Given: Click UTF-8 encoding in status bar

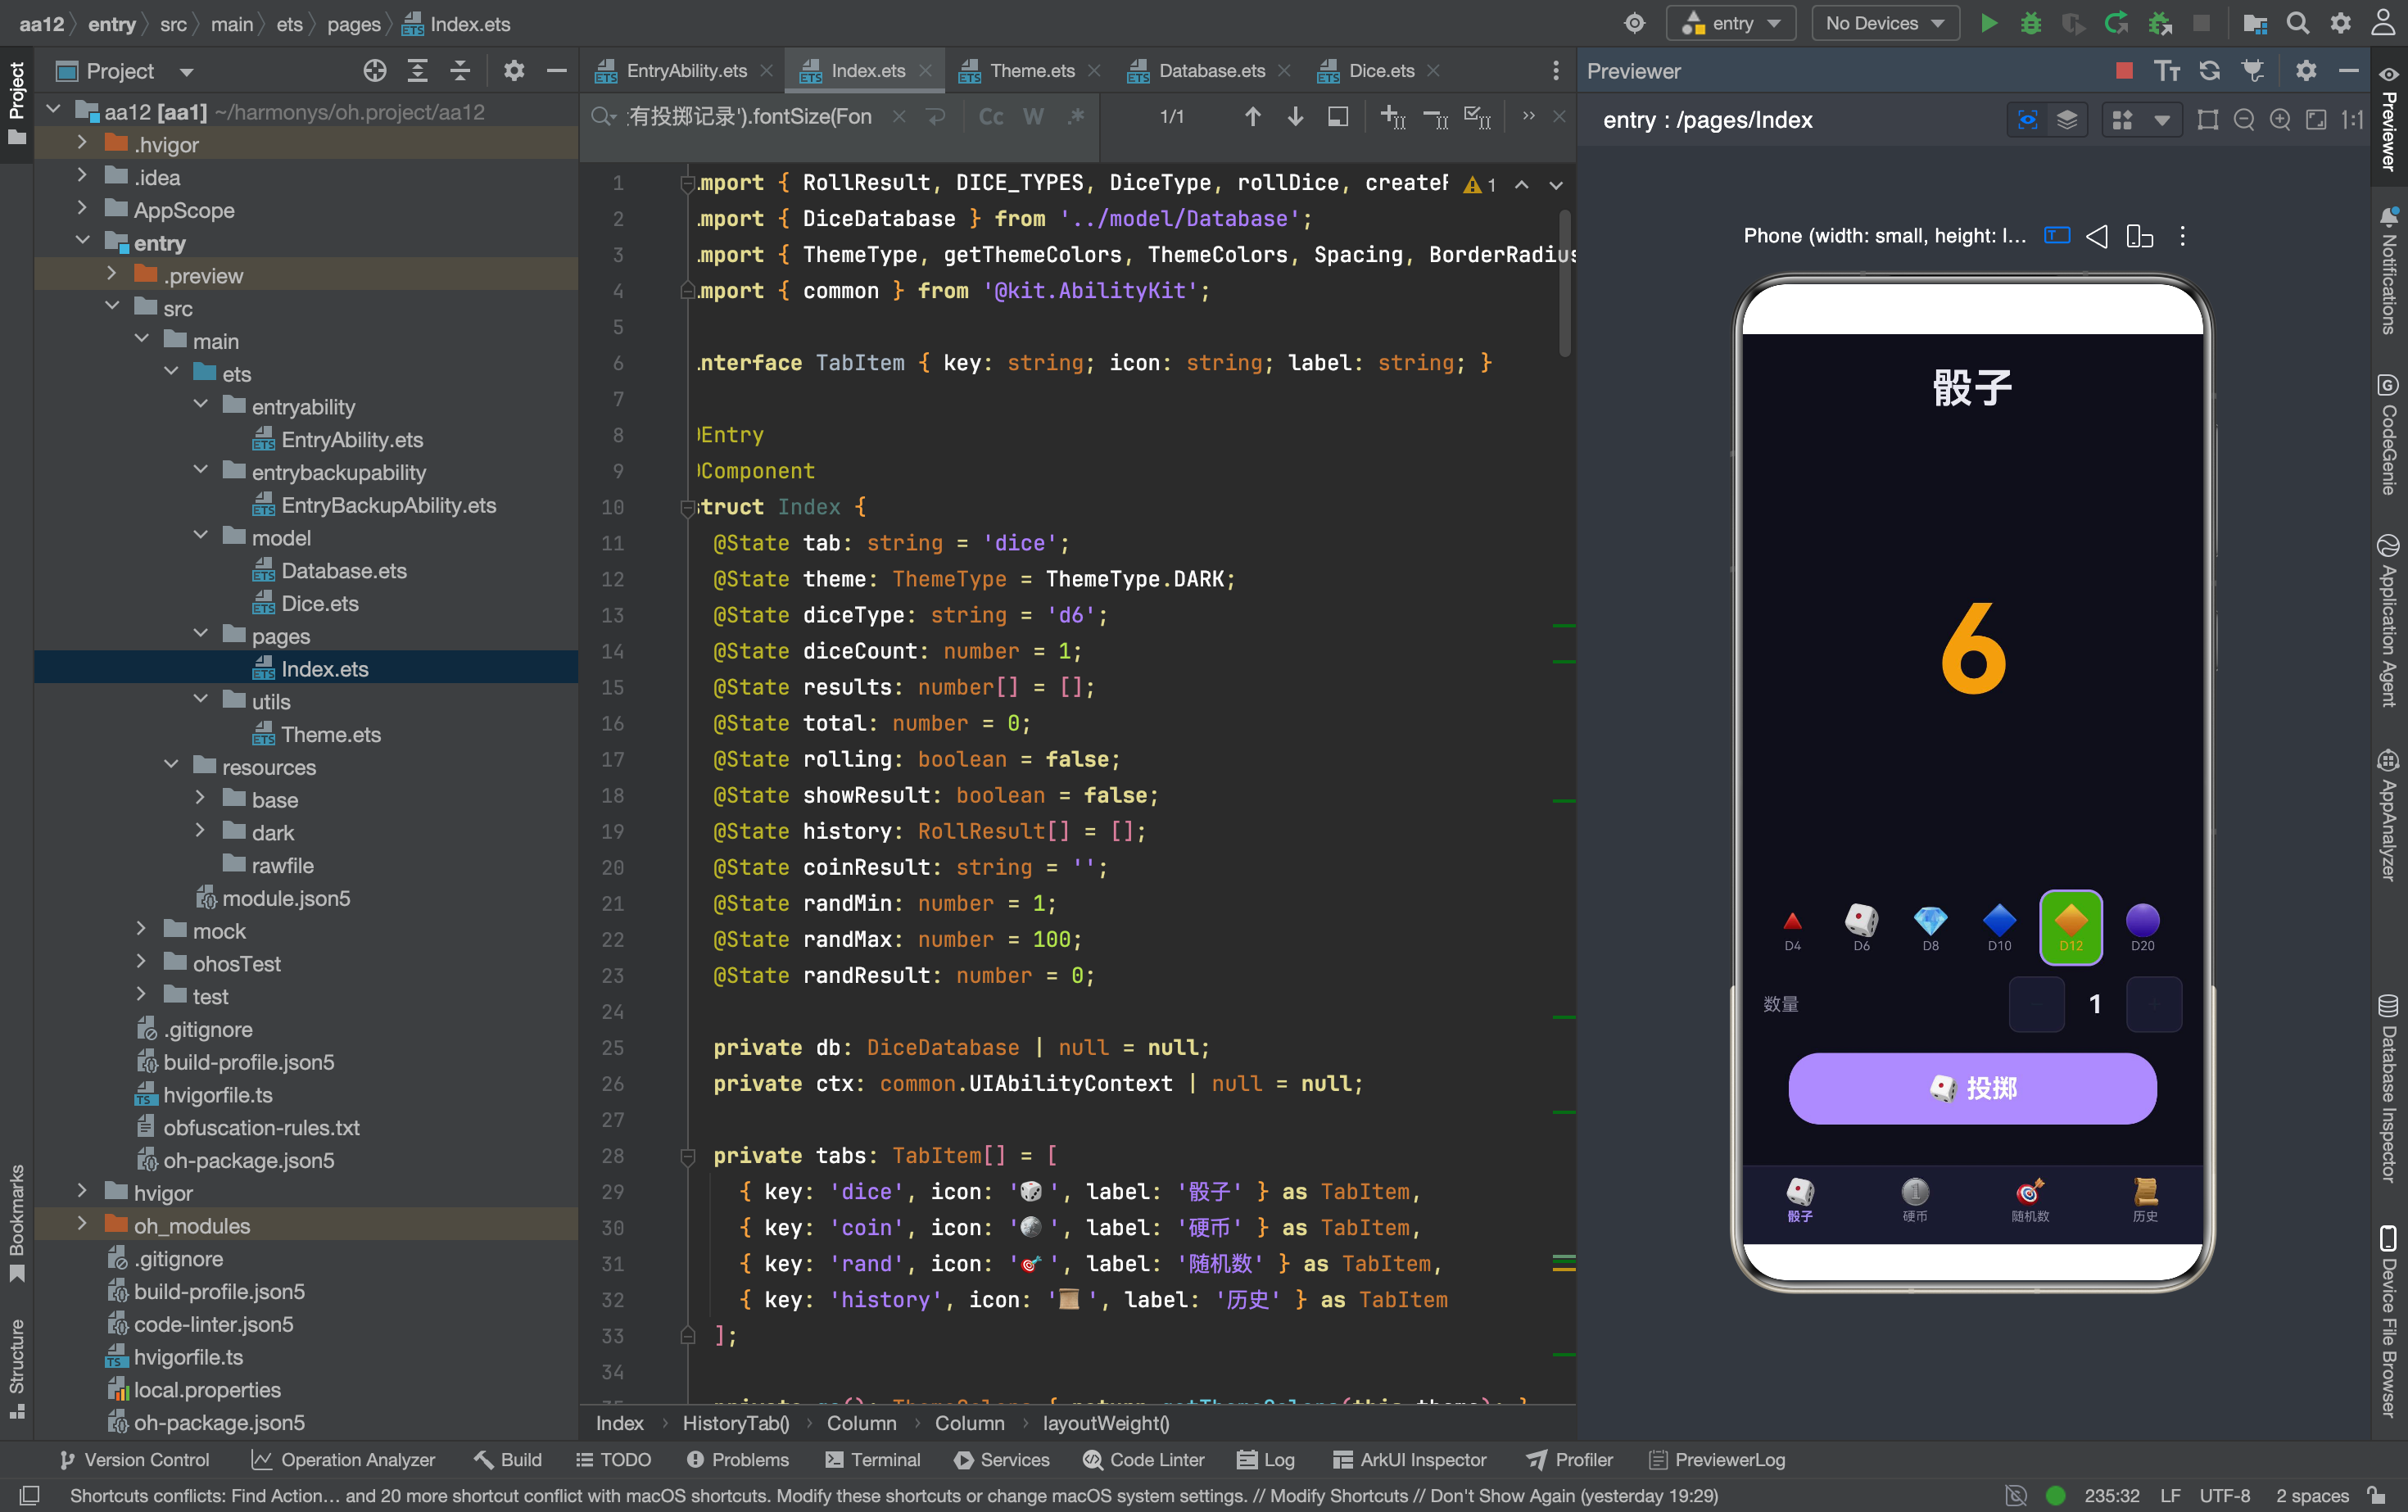Looking at the screenshot, I should (2224, 1496).
